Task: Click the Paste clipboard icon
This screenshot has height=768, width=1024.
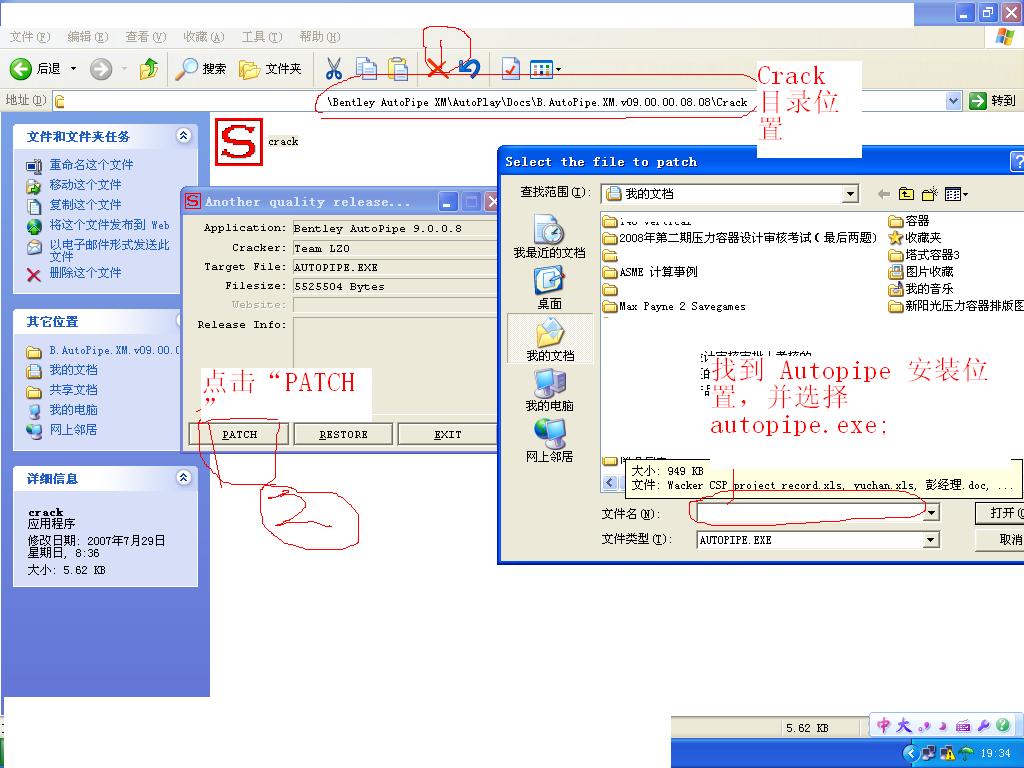Action: point(398,69)
